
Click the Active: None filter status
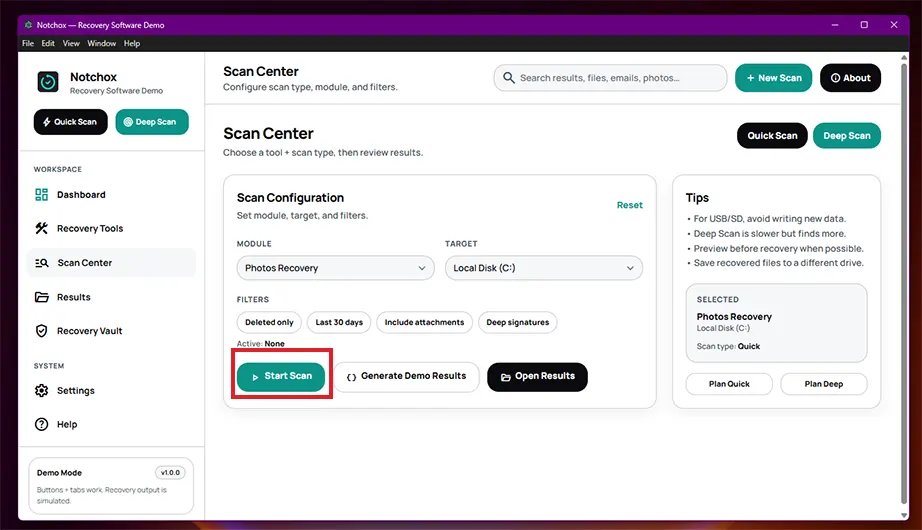(x=260, y=344)
